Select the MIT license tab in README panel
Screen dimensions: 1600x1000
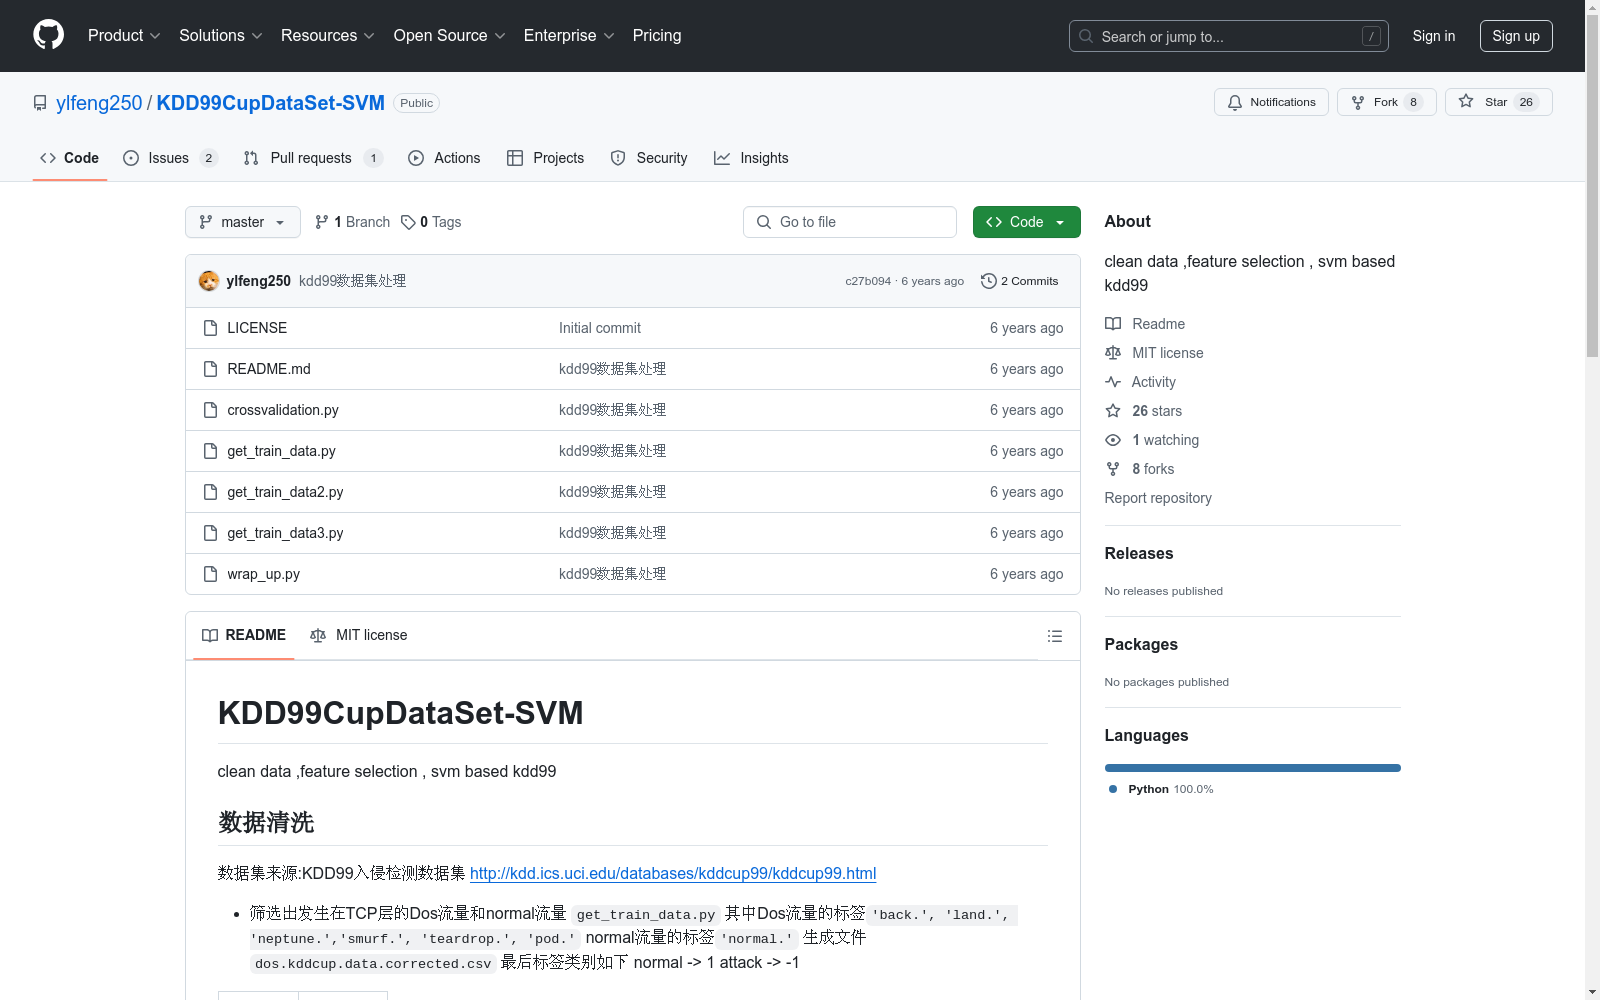[358, 635]
